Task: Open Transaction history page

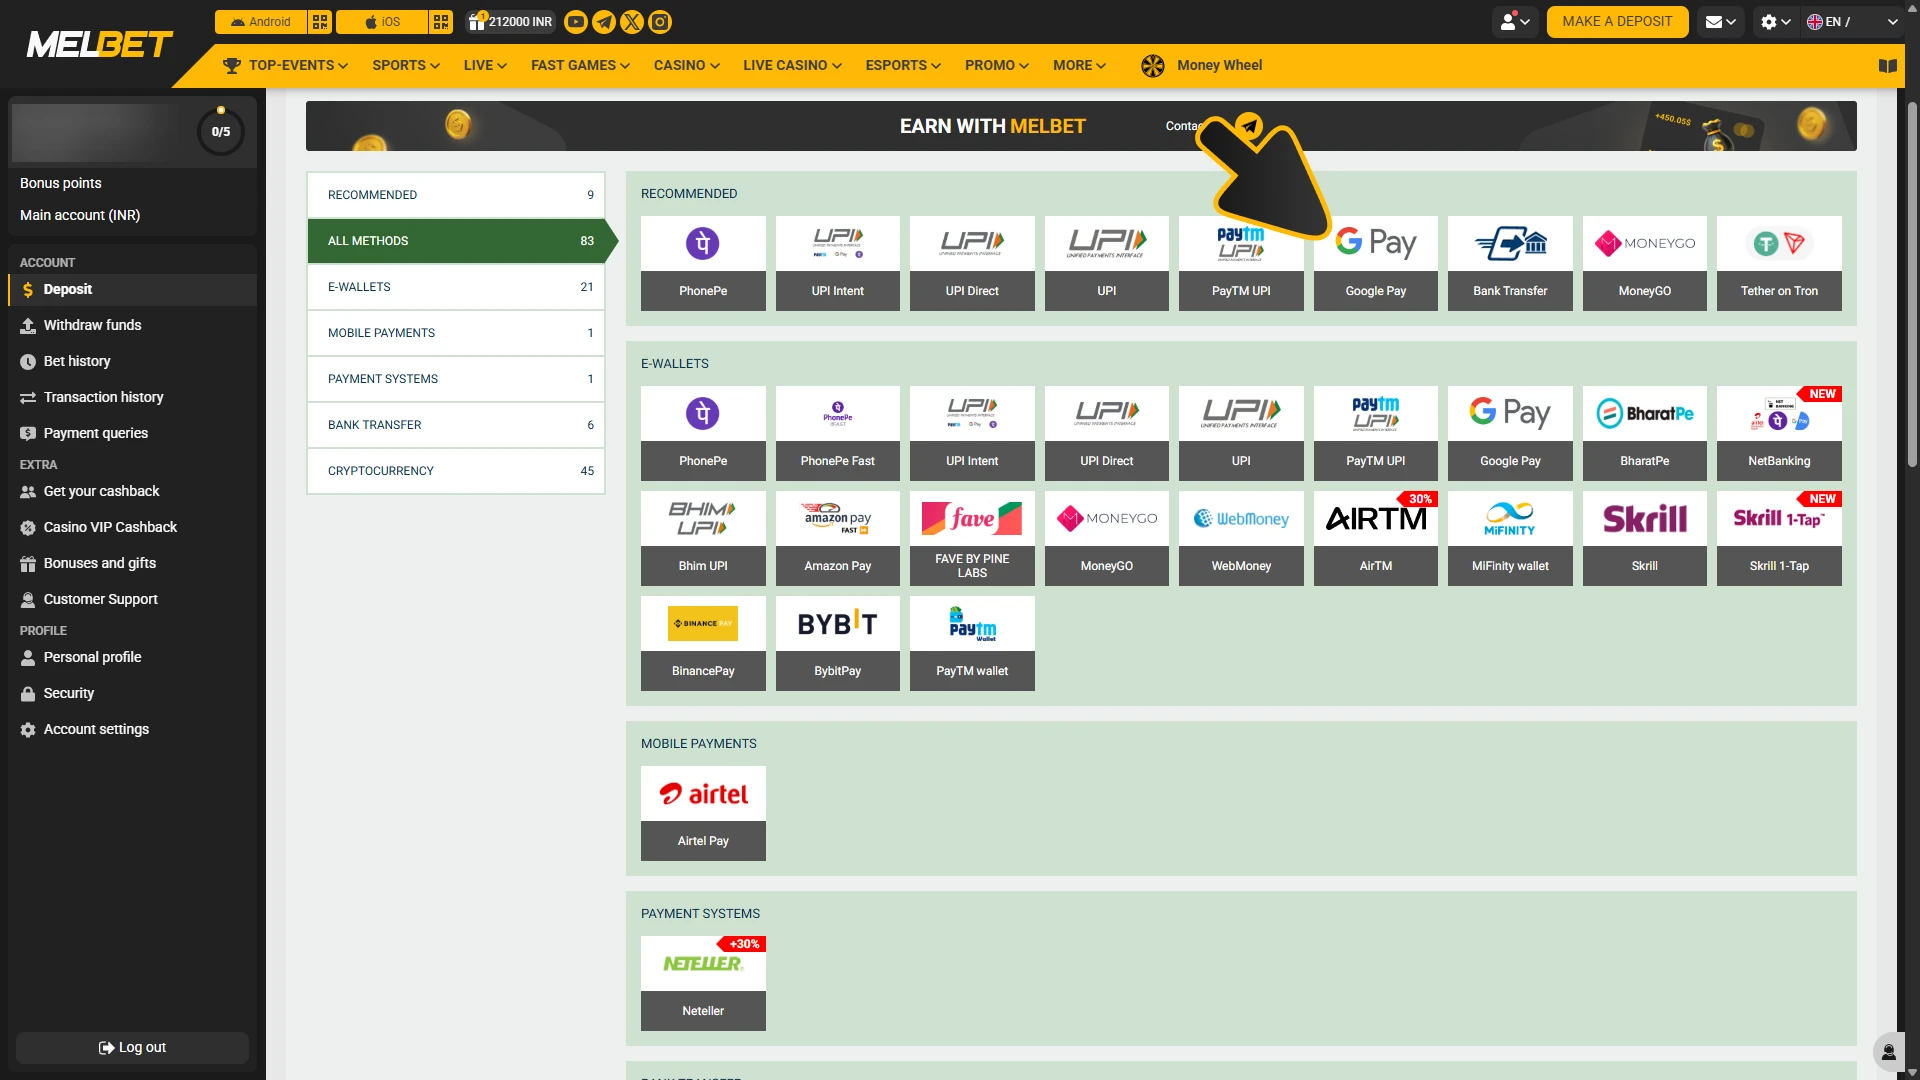Action: 132,398
